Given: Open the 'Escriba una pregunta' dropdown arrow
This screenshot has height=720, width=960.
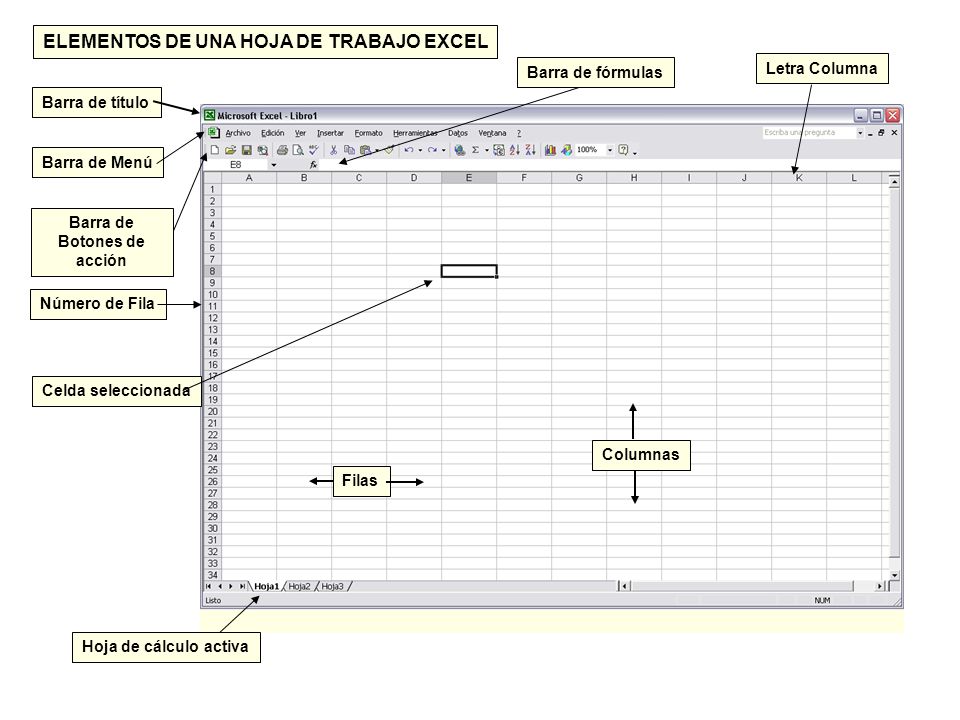Looking at the screenshot, I should (x=860, y=132).
